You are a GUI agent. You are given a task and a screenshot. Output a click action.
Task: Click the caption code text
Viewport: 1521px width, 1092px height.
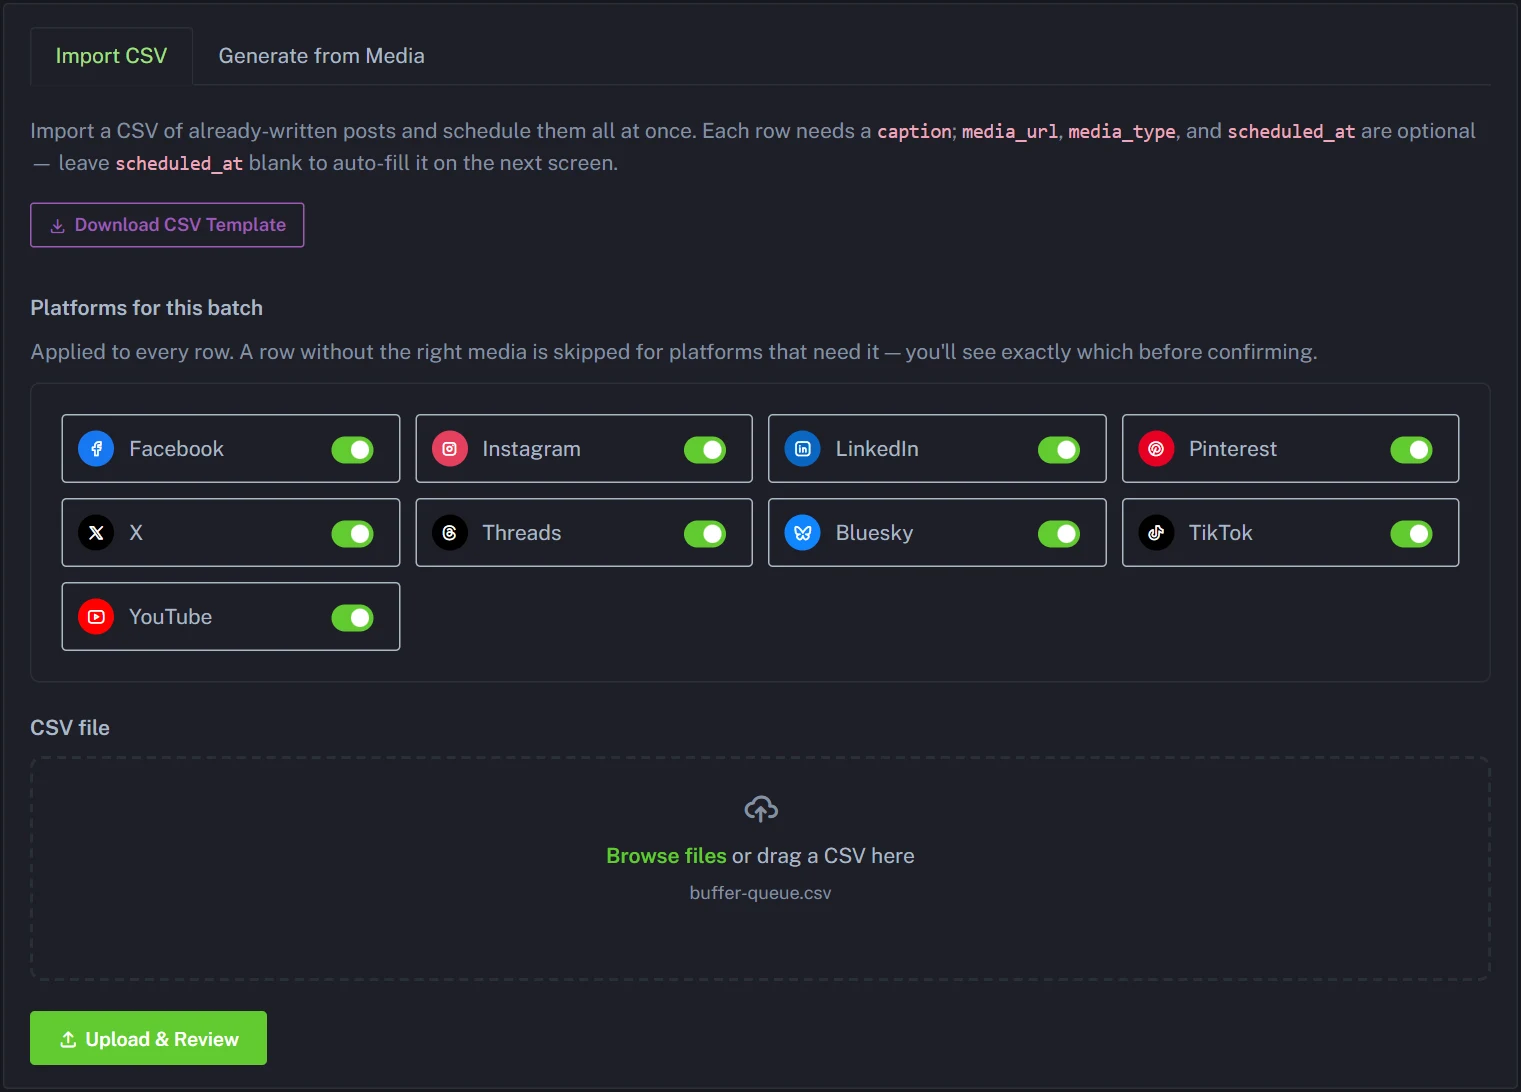[x=914, y=132]
